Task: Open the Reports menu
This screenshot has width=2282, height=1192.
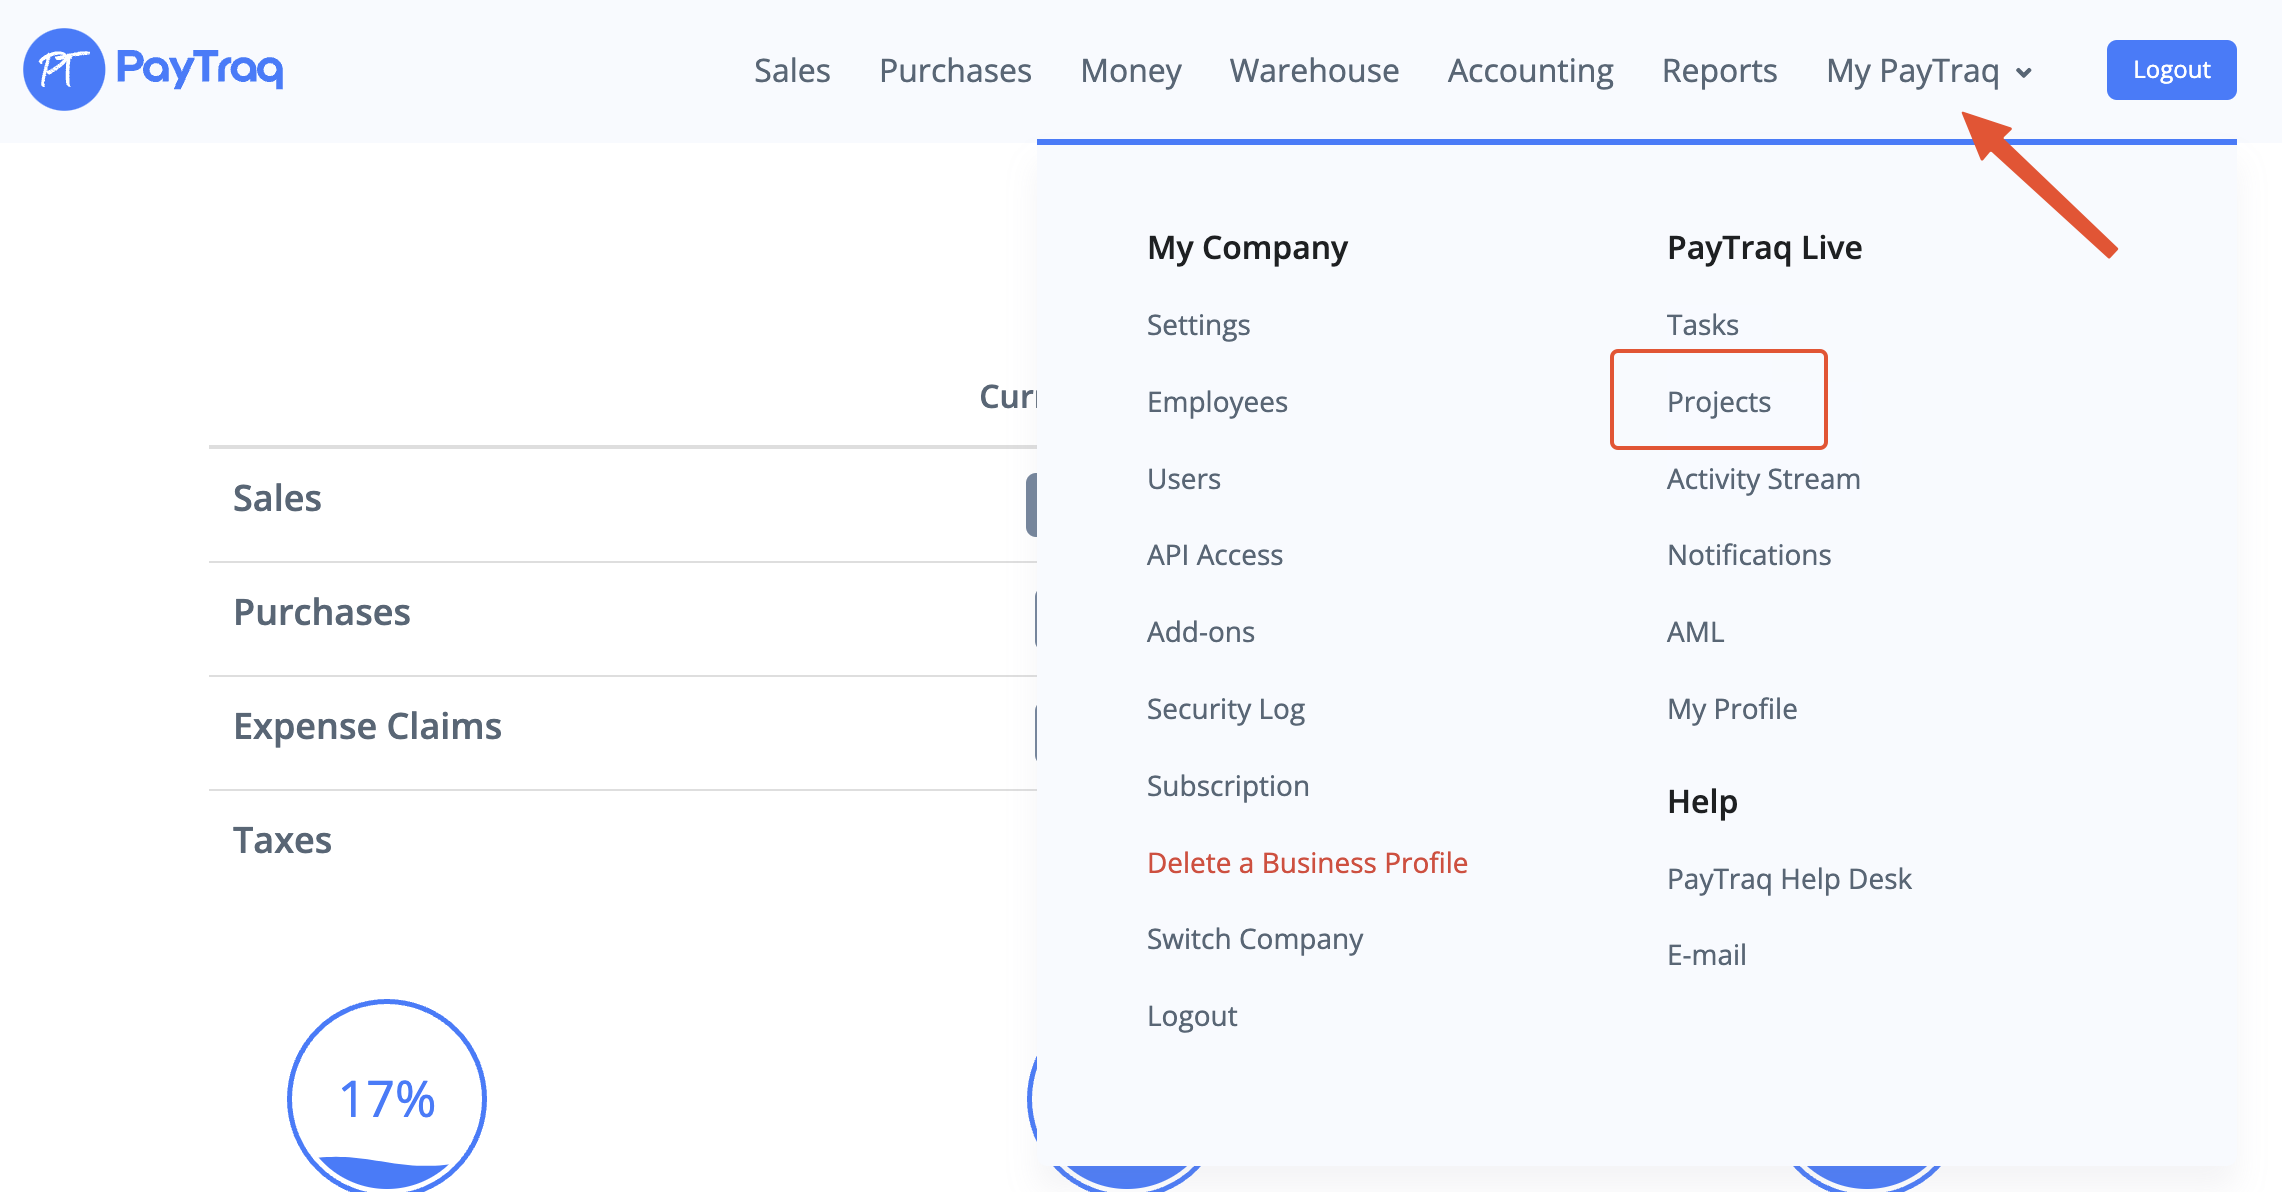Action: point(1719,71)
